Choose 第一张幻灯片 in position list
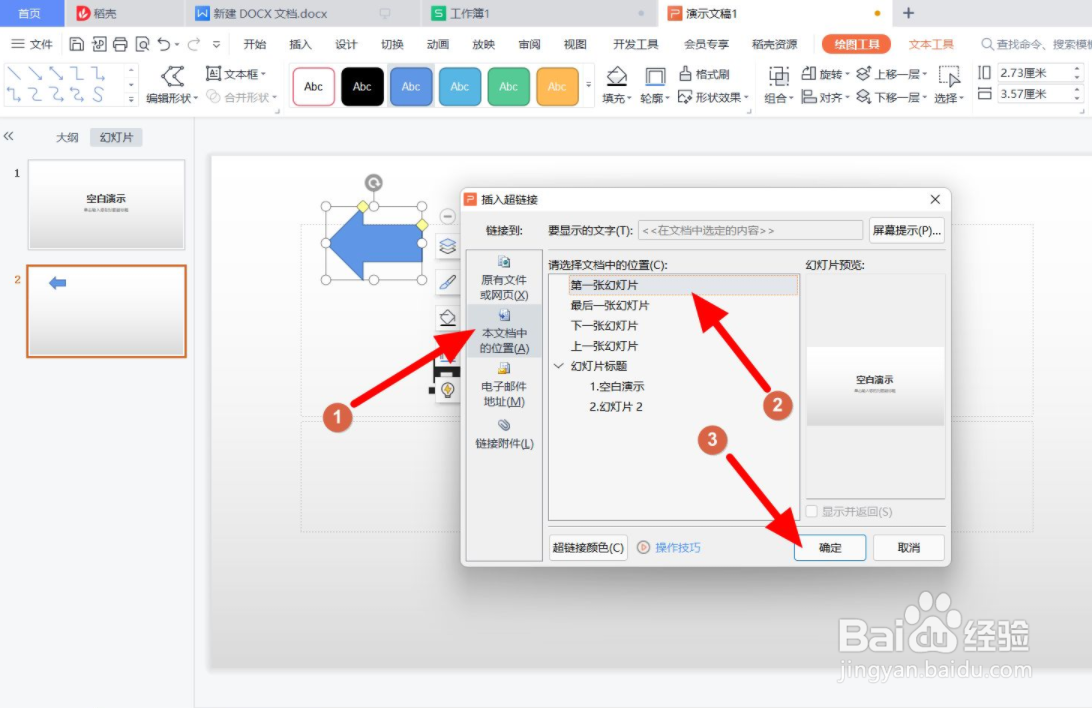1092x708 pixels. 683,285
